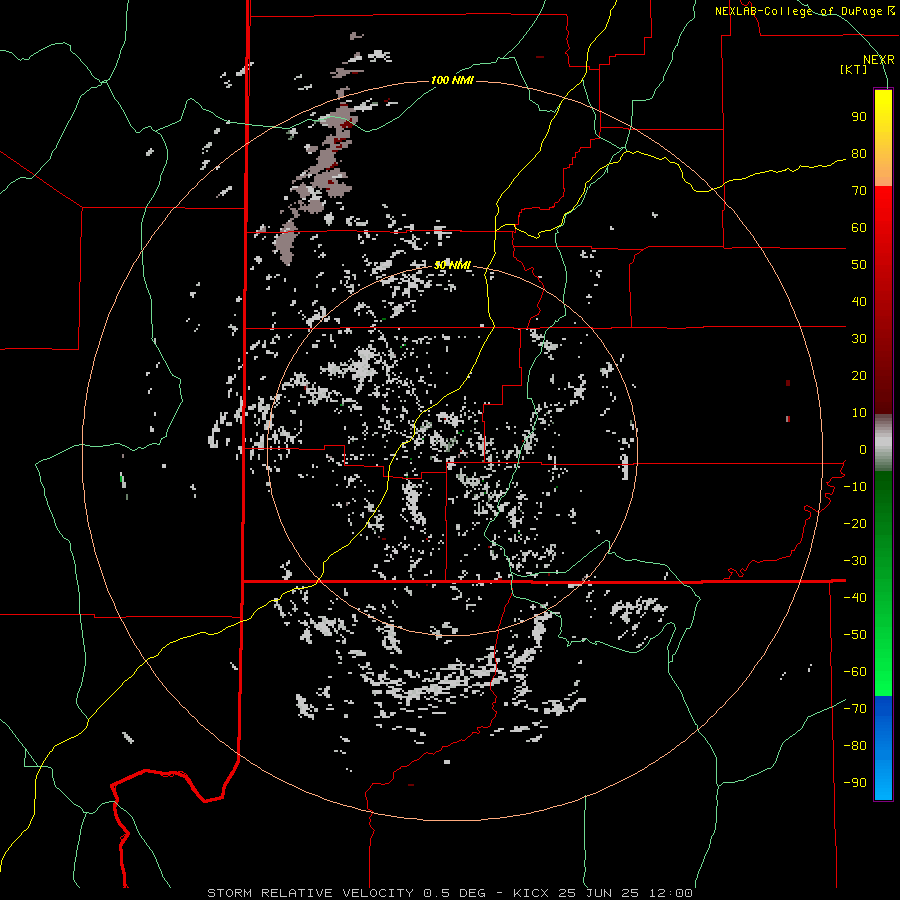
Task: Click the 50 NMI range ring label
Action: coord(452,265)
